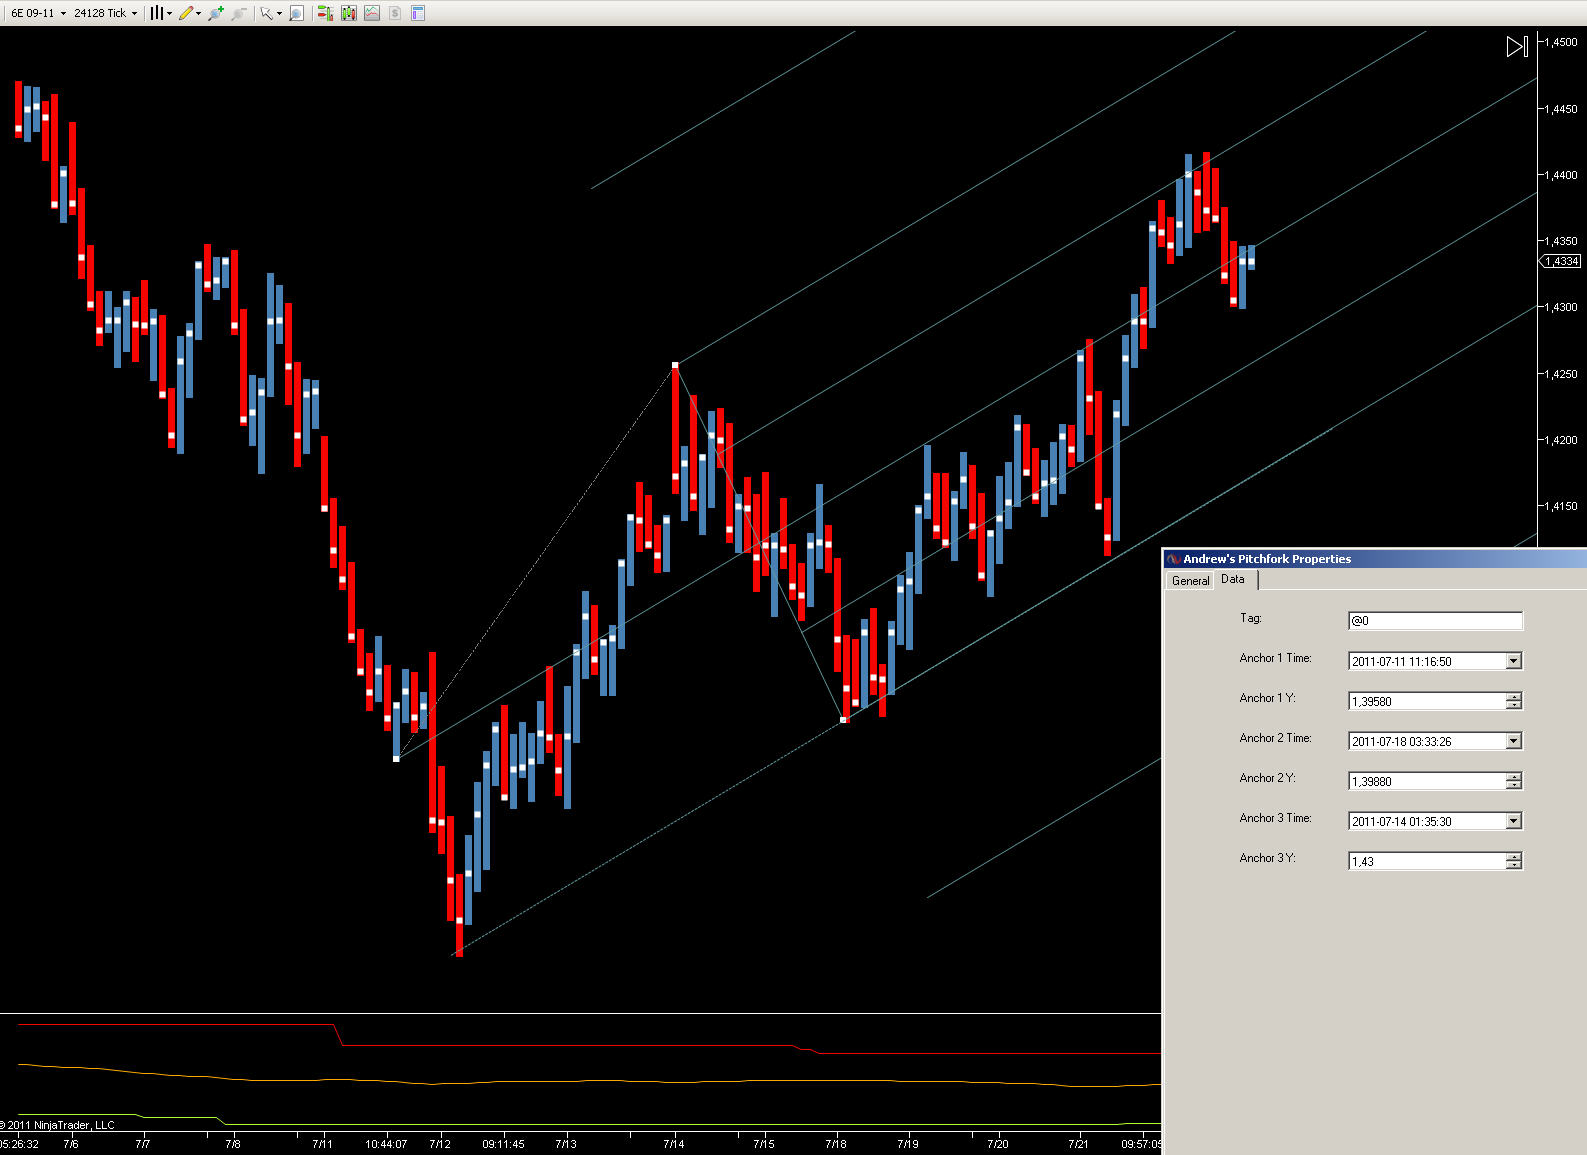Open the chart properties window icon
The height and width of the screenshot is (1155, 1587).
coord(418,13)
